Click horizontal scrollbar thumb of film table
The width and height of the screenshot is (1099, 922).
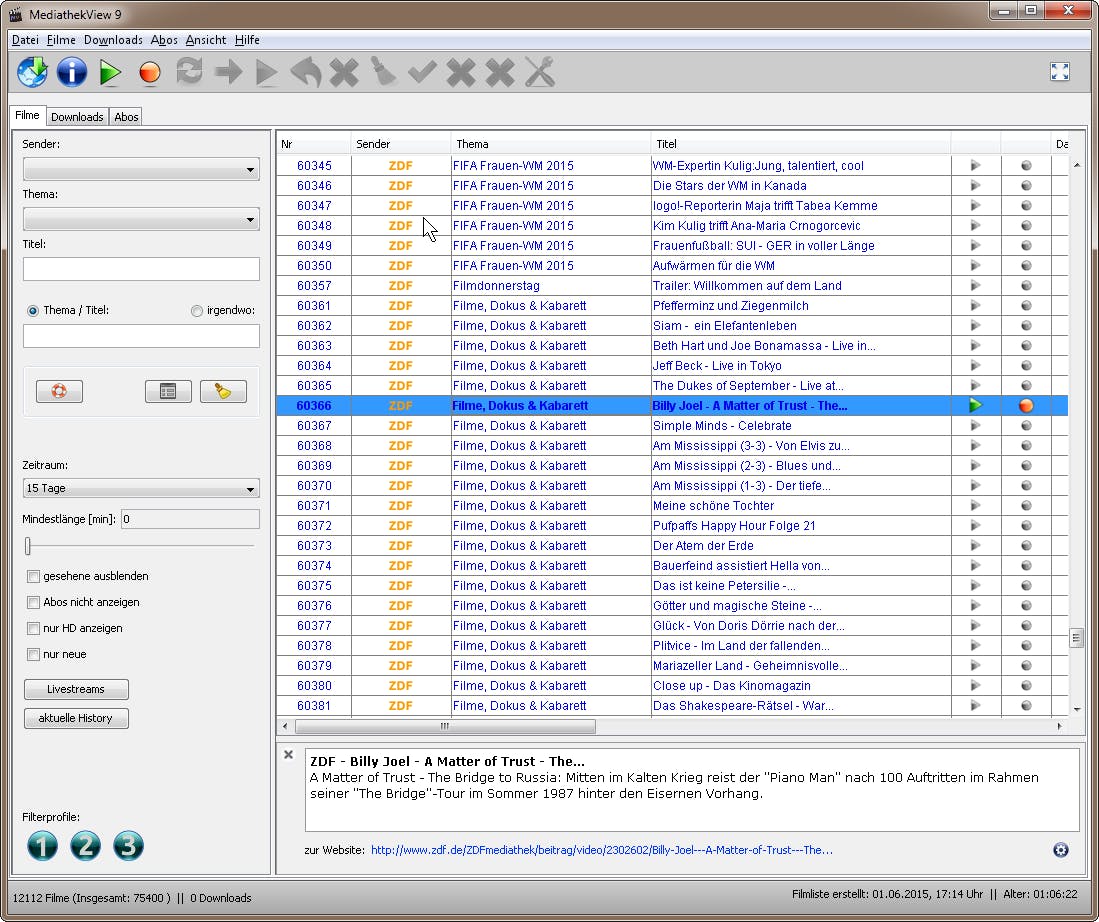(445, 726)
